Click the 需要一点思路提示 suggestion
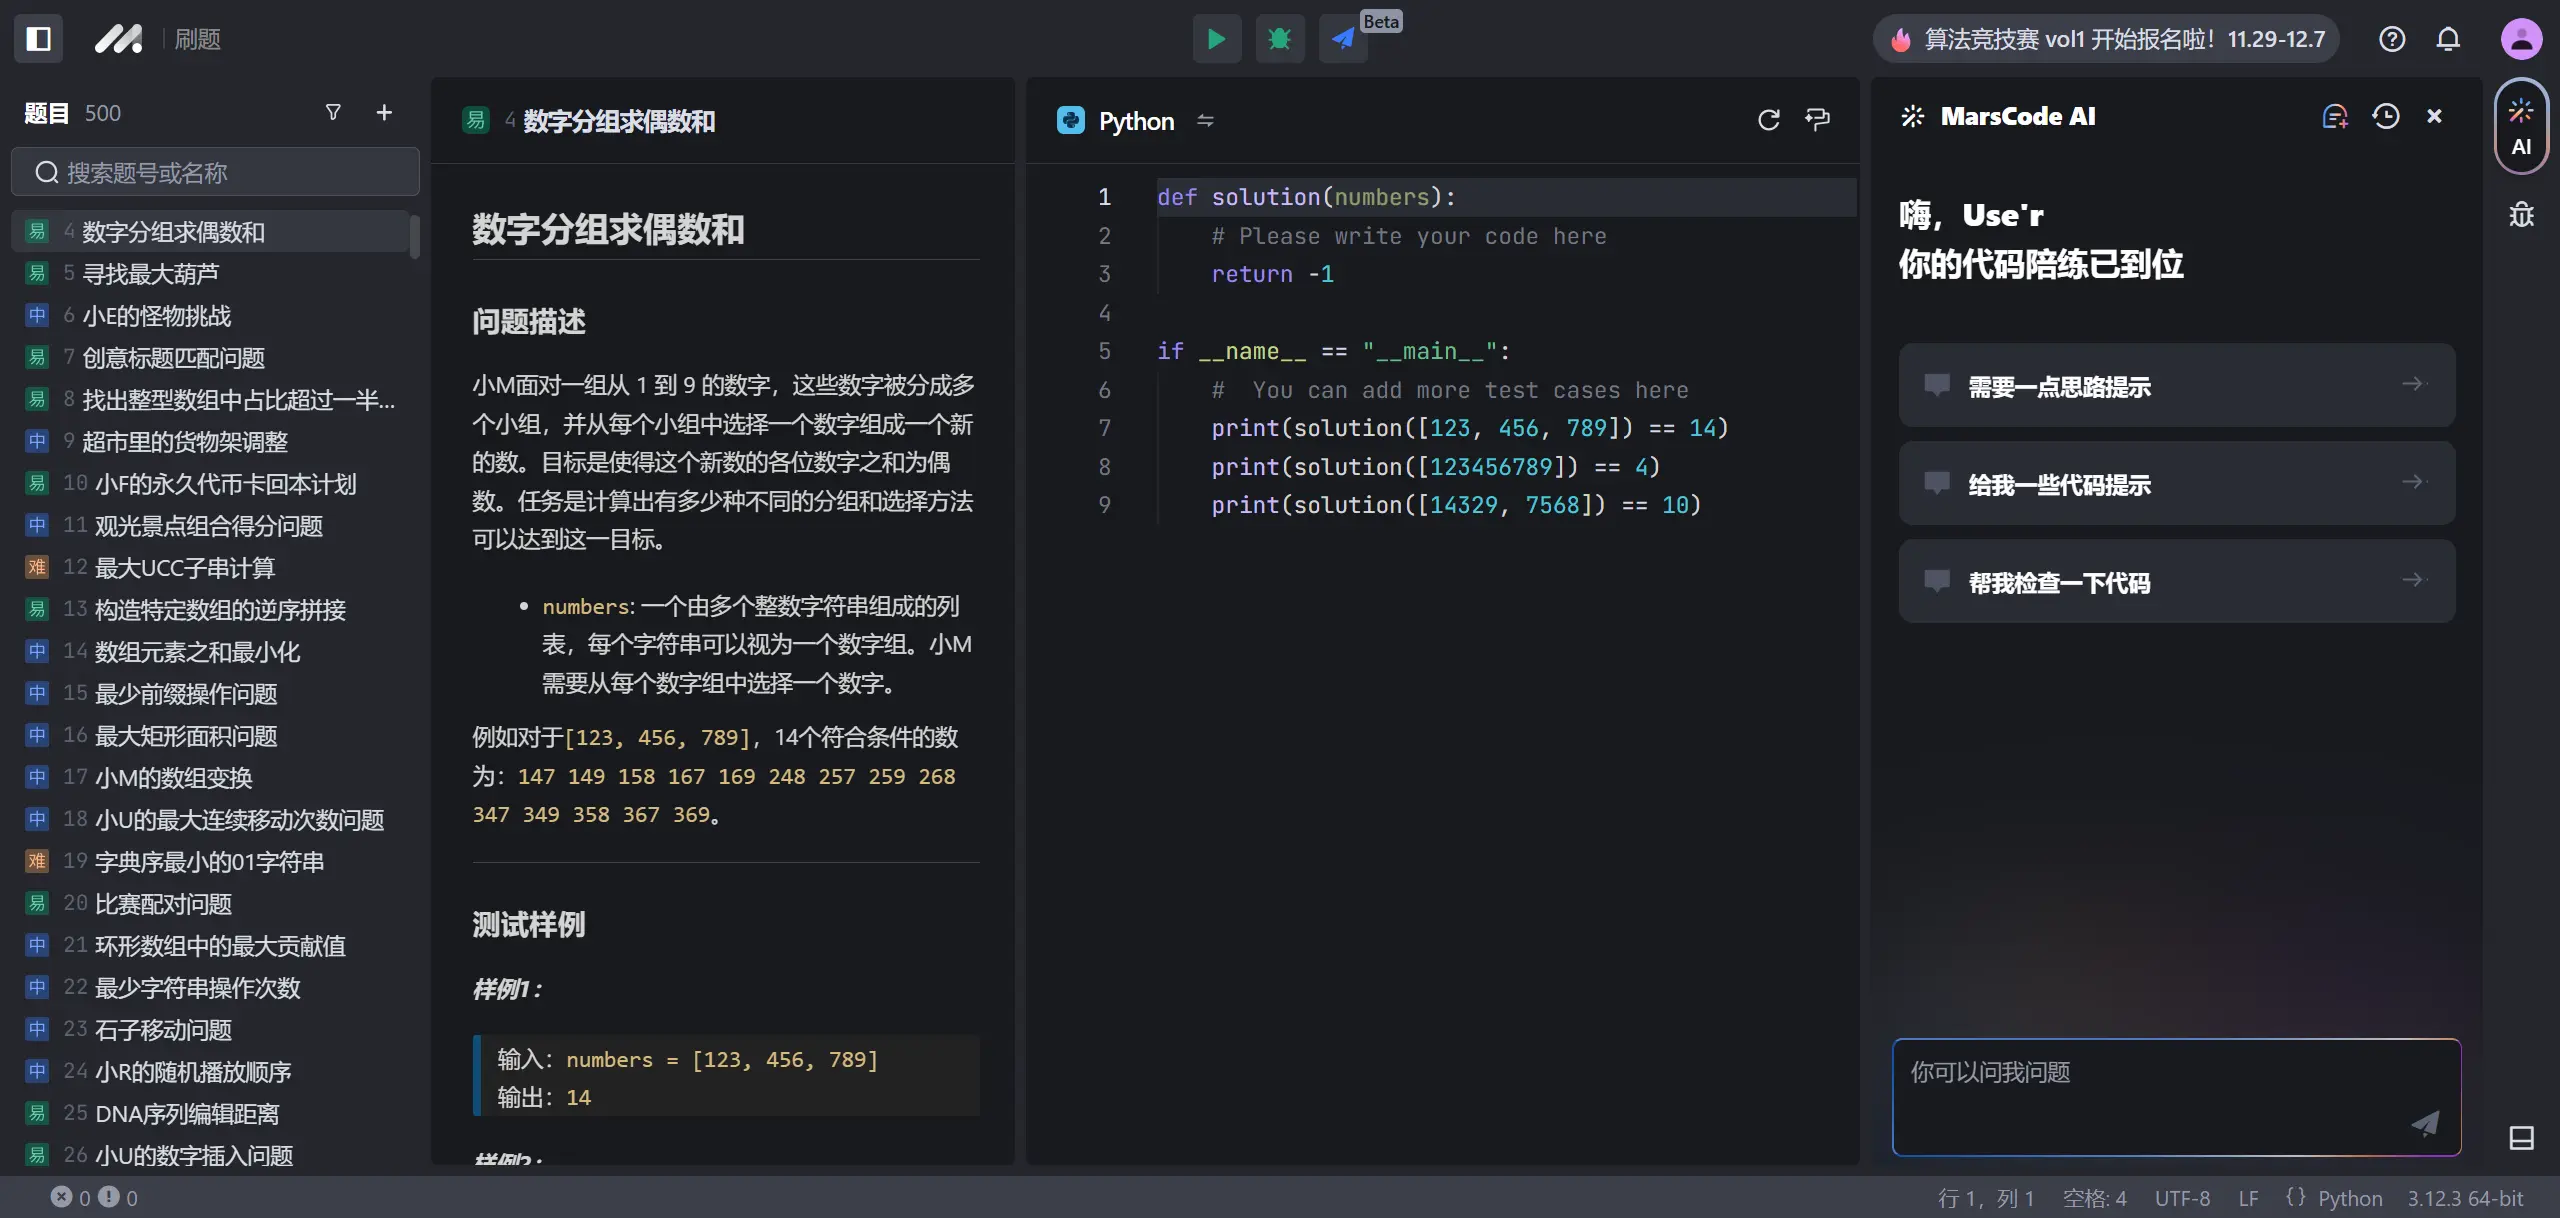This screenshot has width=2560, height=1218. click(x=2177, y=385)
